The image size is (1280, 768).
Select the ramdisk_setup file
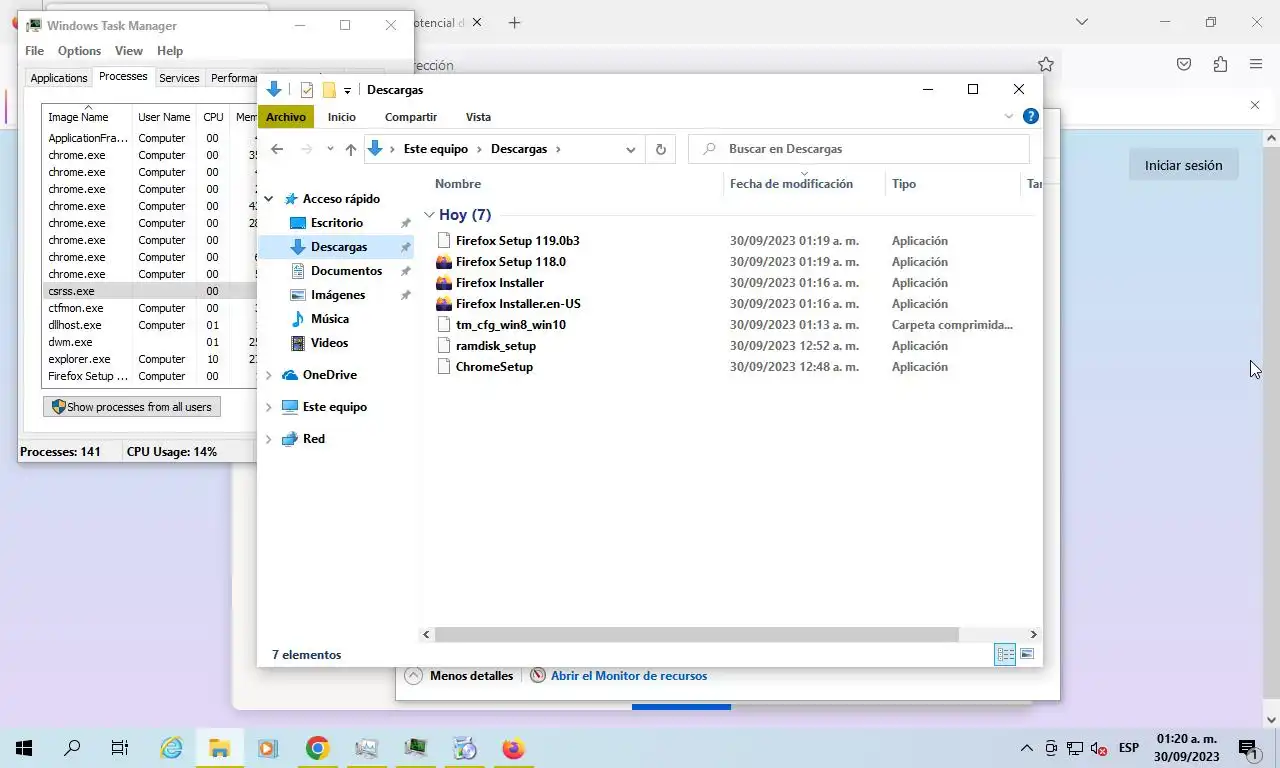496,346
